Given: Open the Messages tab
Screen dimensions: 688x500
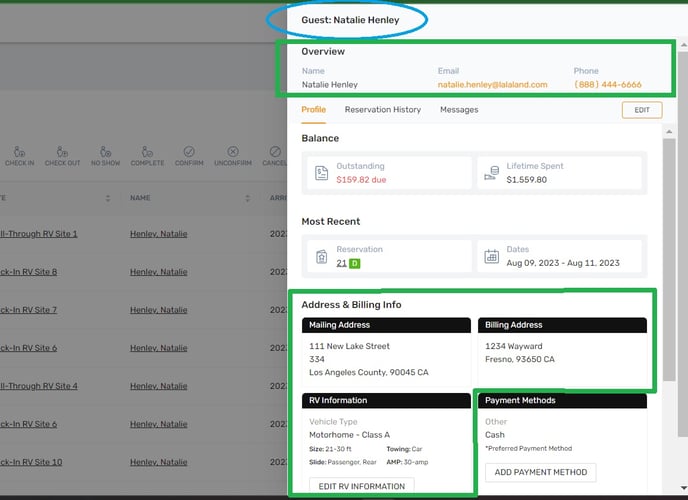Looking at the screenshot, I should (x=458, y=110).
